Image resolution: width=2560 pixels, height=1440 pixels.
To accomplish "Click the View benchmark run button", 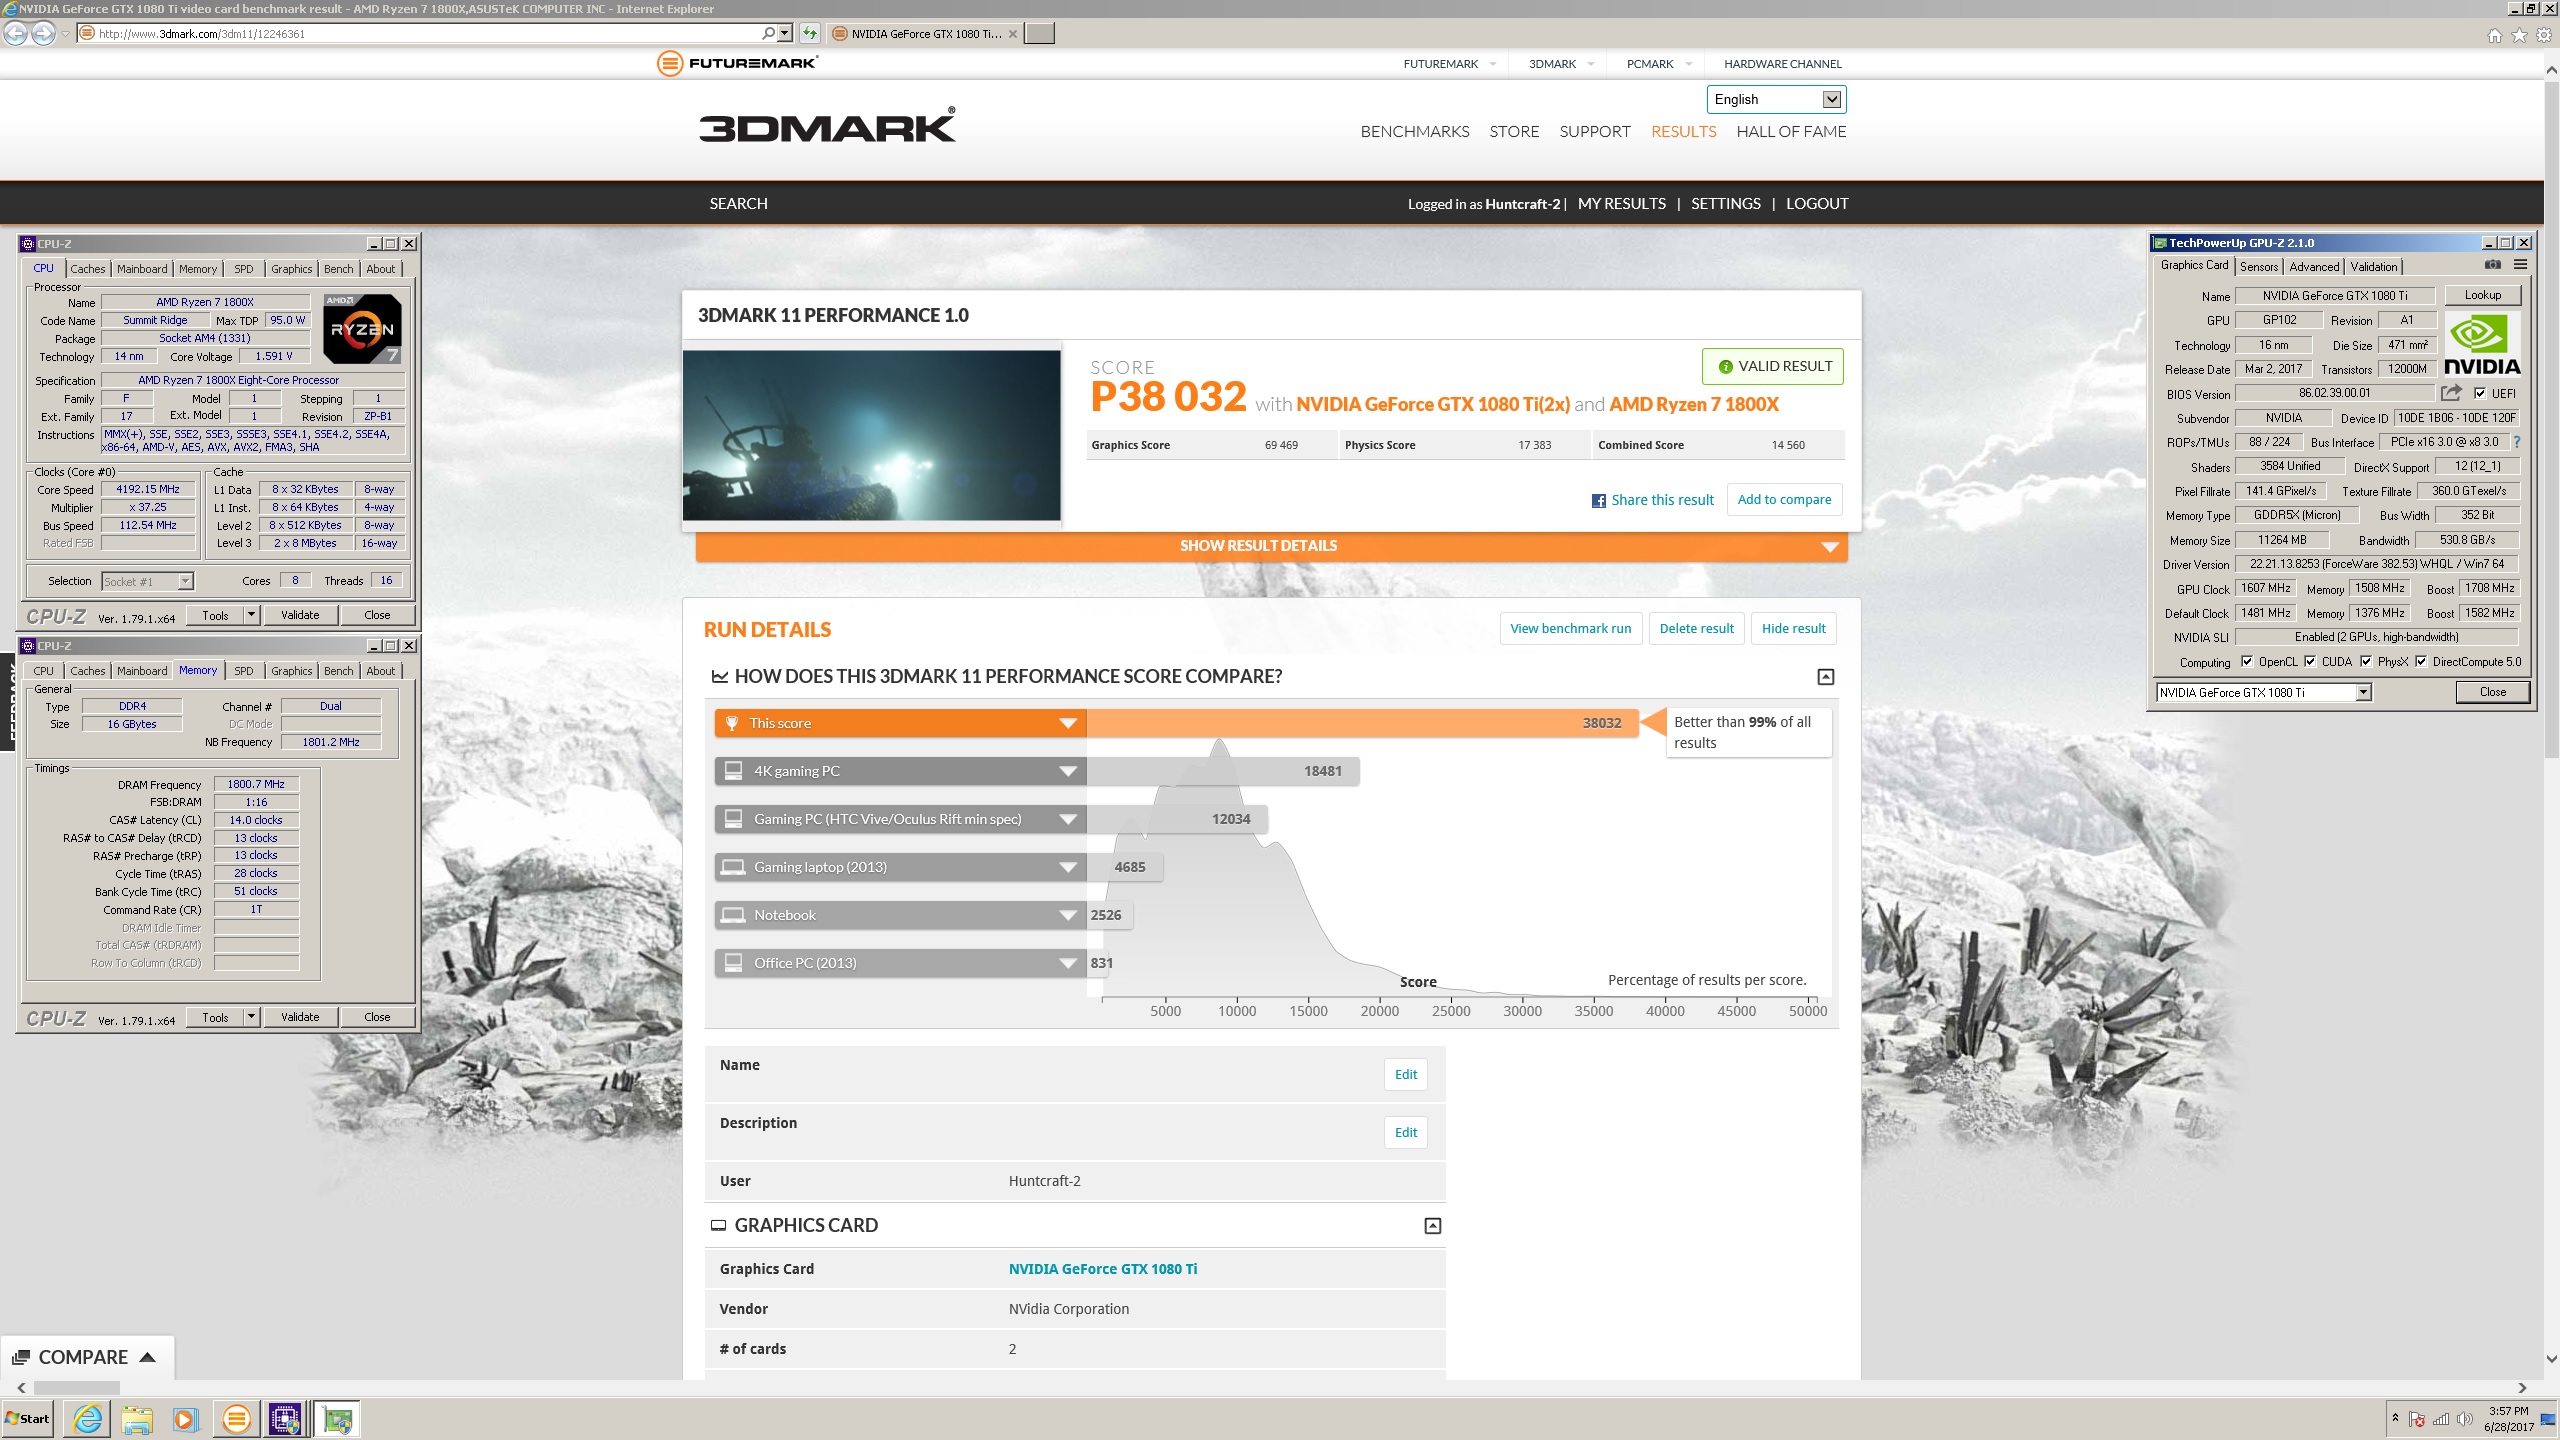I will tap(1570, 629).
